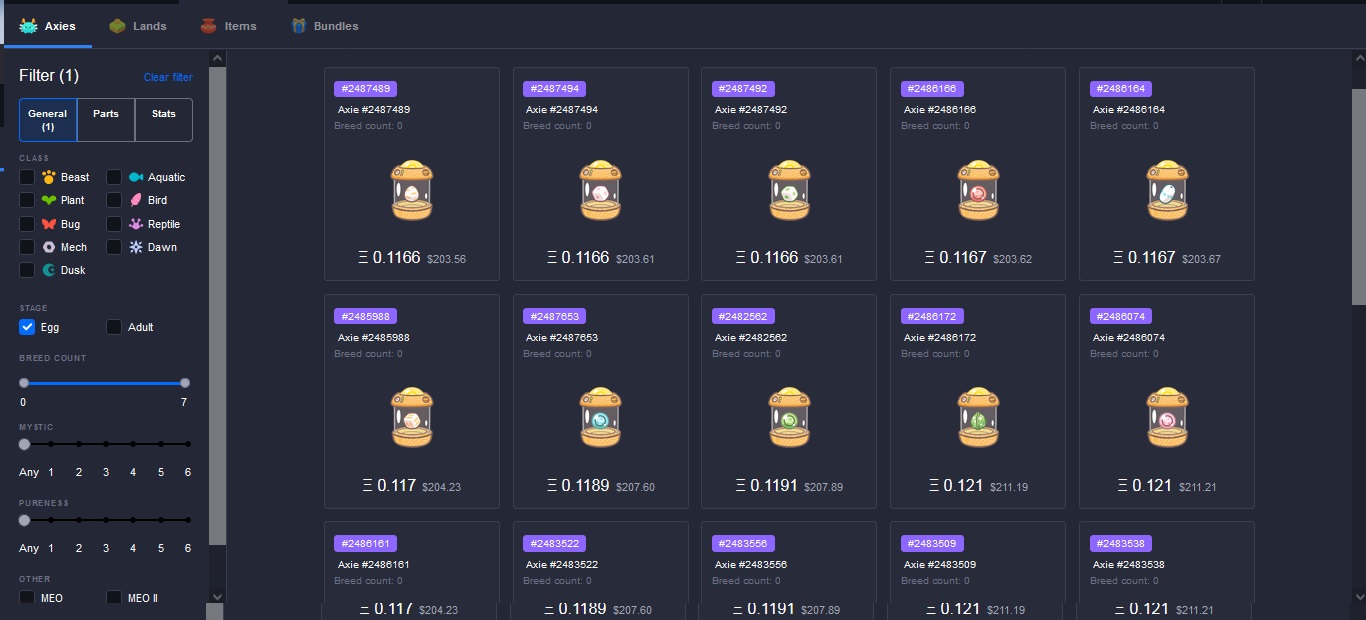Select the Parts filter tab

(x=106, y=120)
